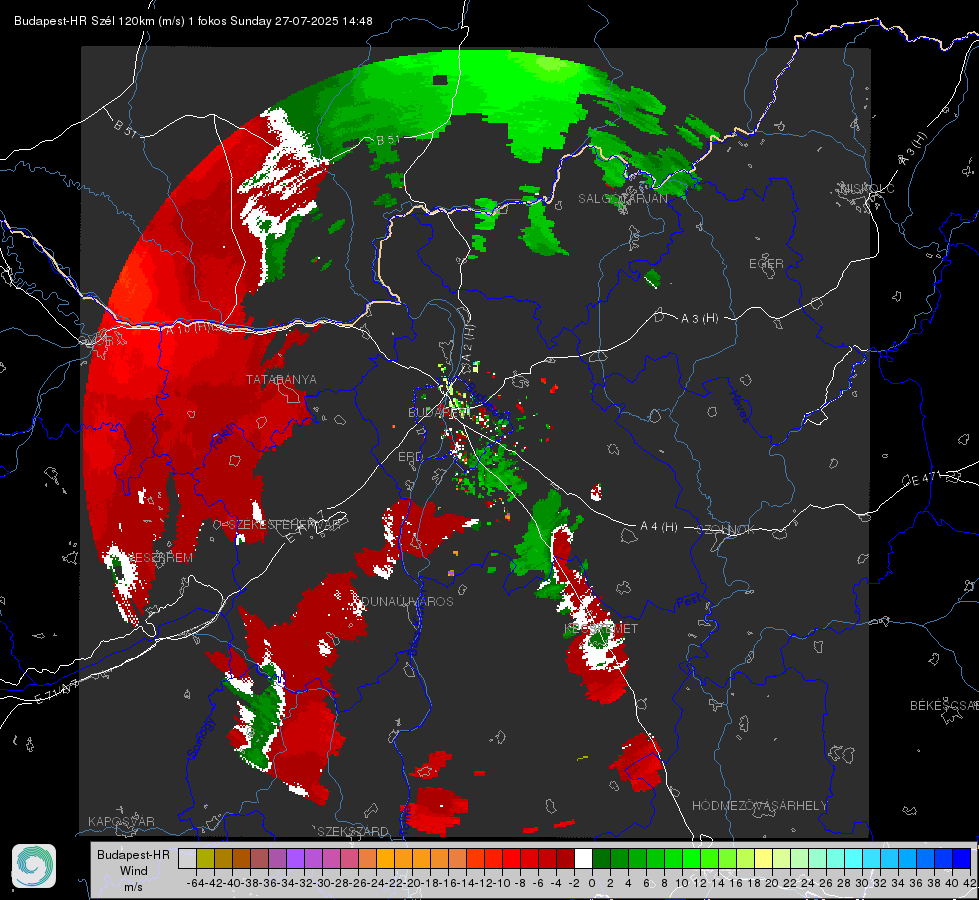This screenshot has height=900, width=979.
Task: Click the Budapest-HR legend title
Action: (x=133, y=854)
